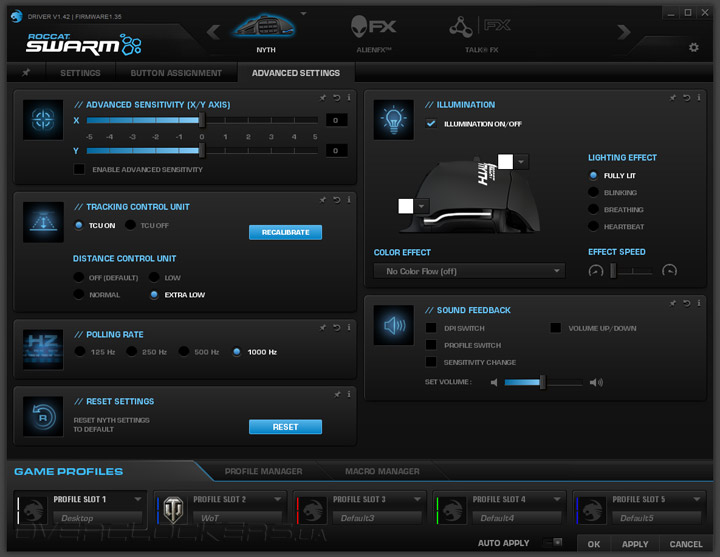Undo changes in Tracking Control Unit panel
The width and height of the screenshot is (720, 557).
[x=337, y=199]
